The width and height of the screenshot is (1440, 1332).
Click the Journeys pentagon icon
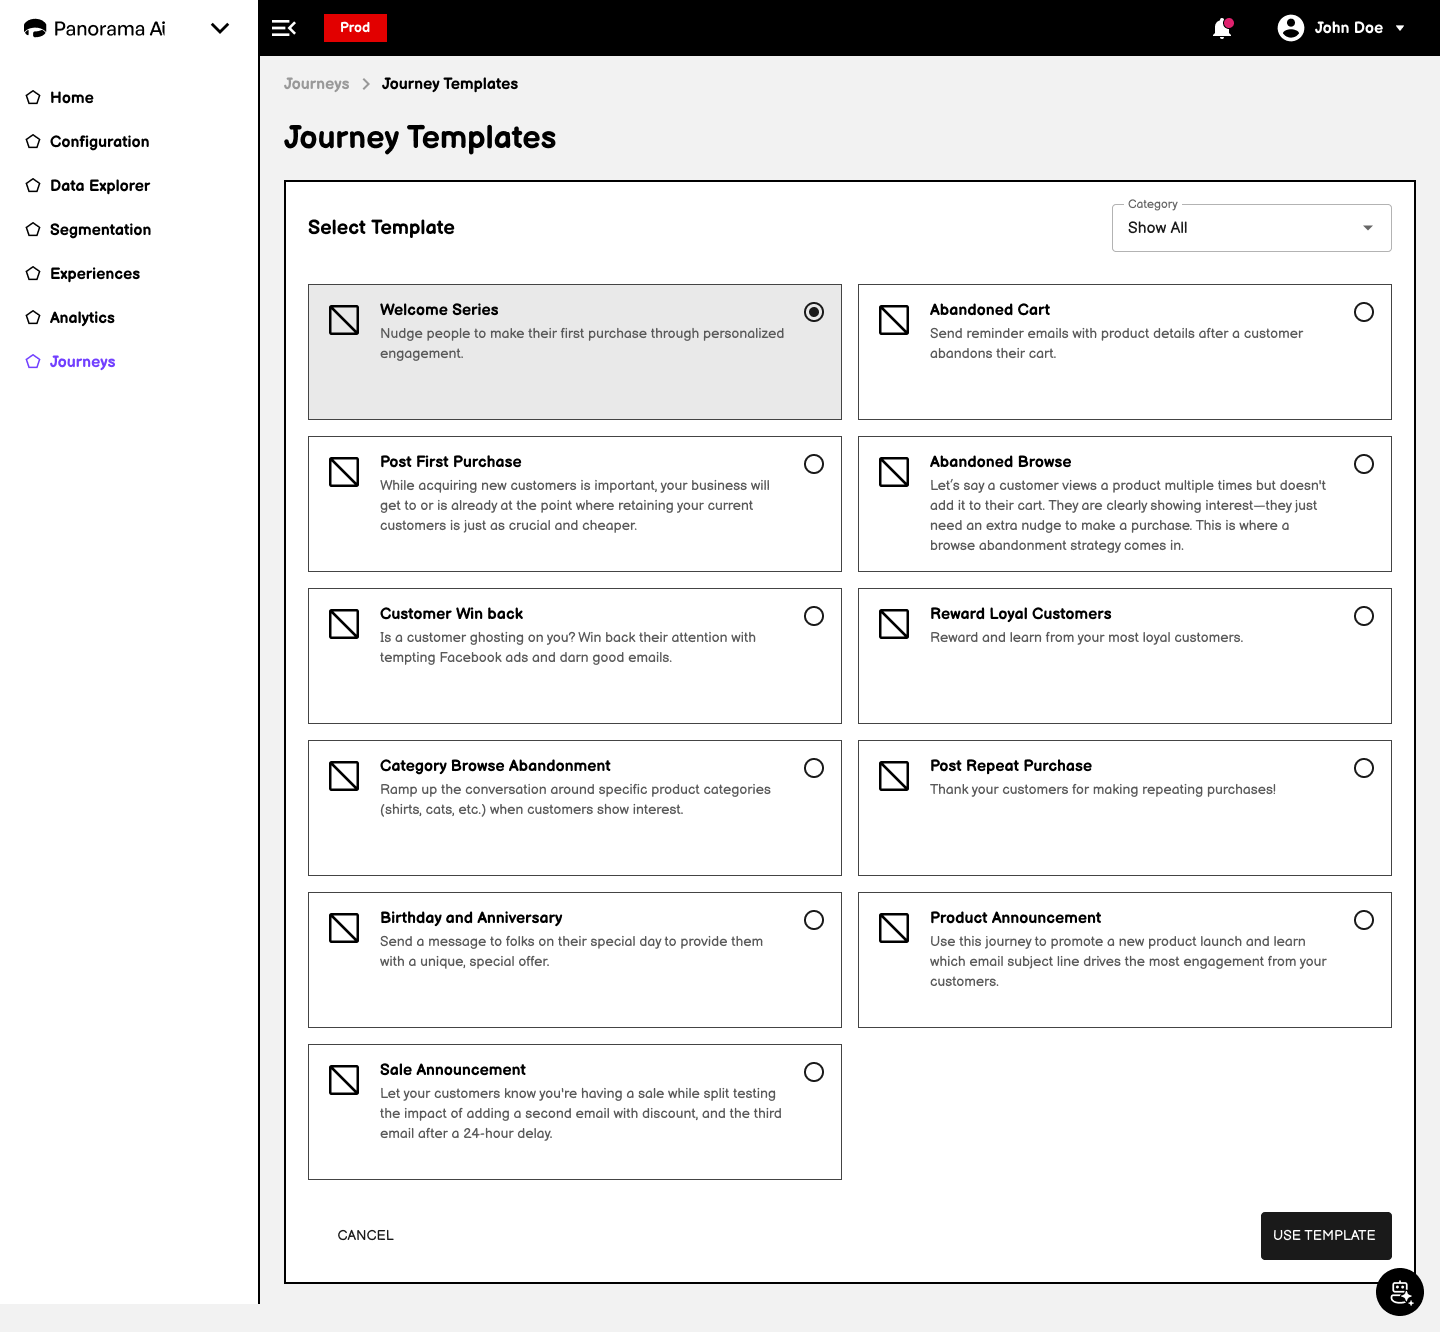coord(33,361)
